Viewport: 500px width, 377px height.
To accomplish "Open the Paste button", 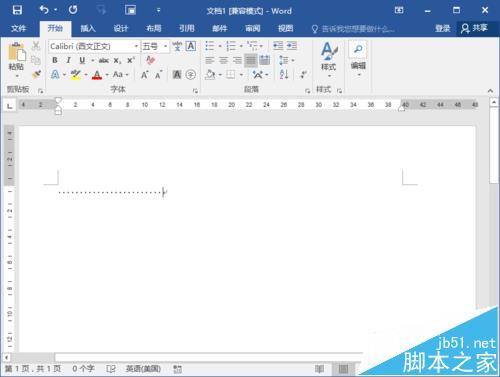I will point(16,60).
